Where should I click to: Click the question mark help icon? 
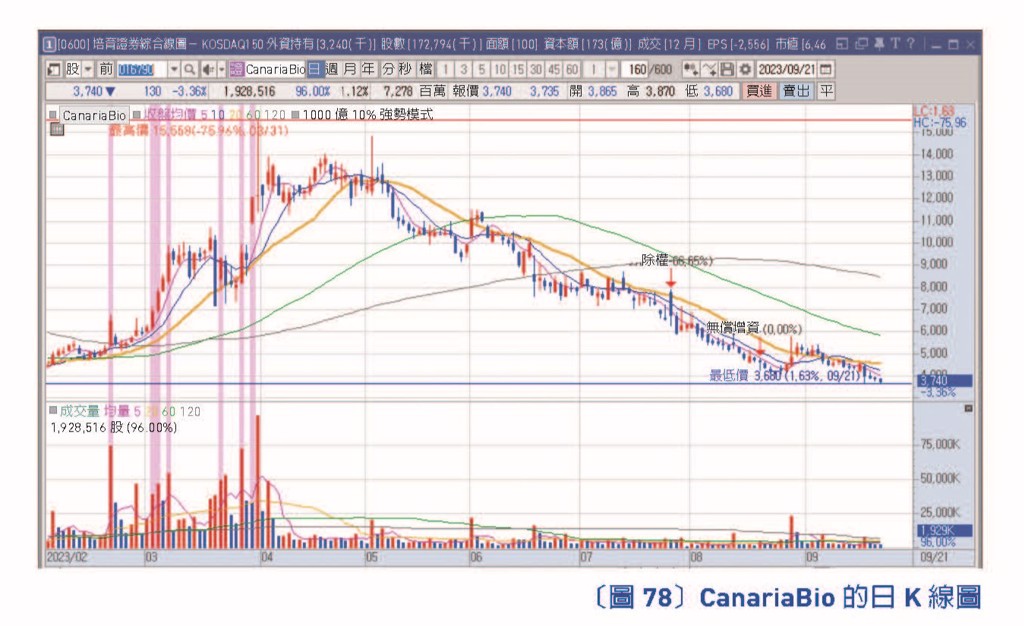[912, 44]
